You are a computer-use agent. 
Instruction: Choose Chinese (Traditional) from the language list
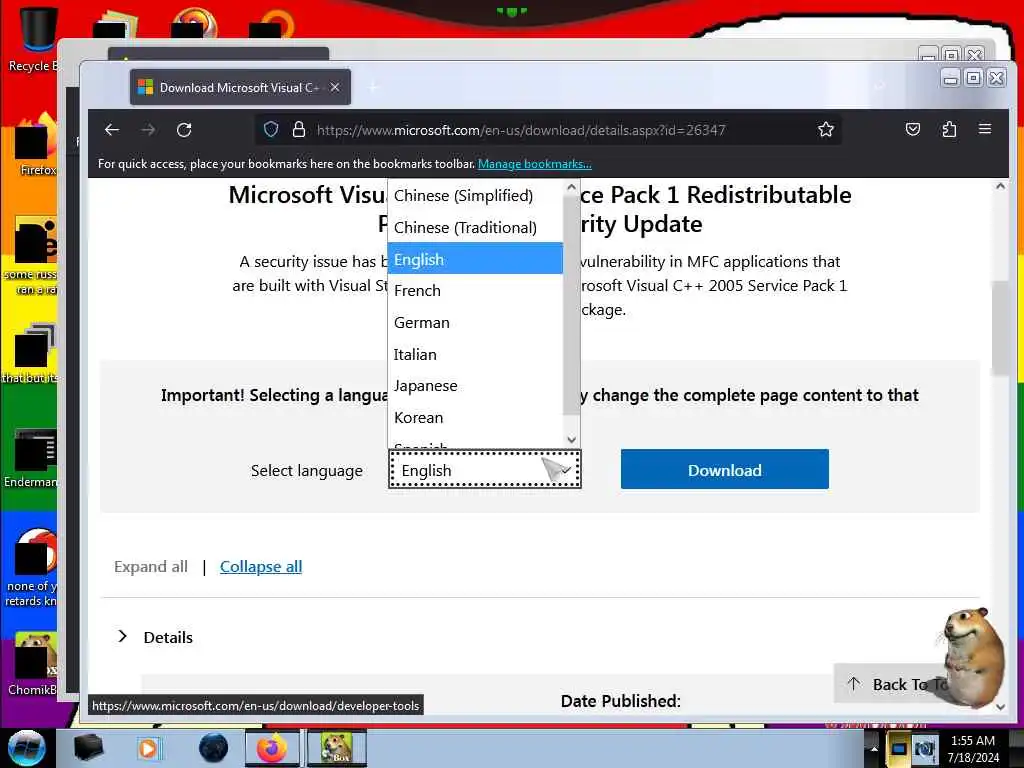point(475,227)
